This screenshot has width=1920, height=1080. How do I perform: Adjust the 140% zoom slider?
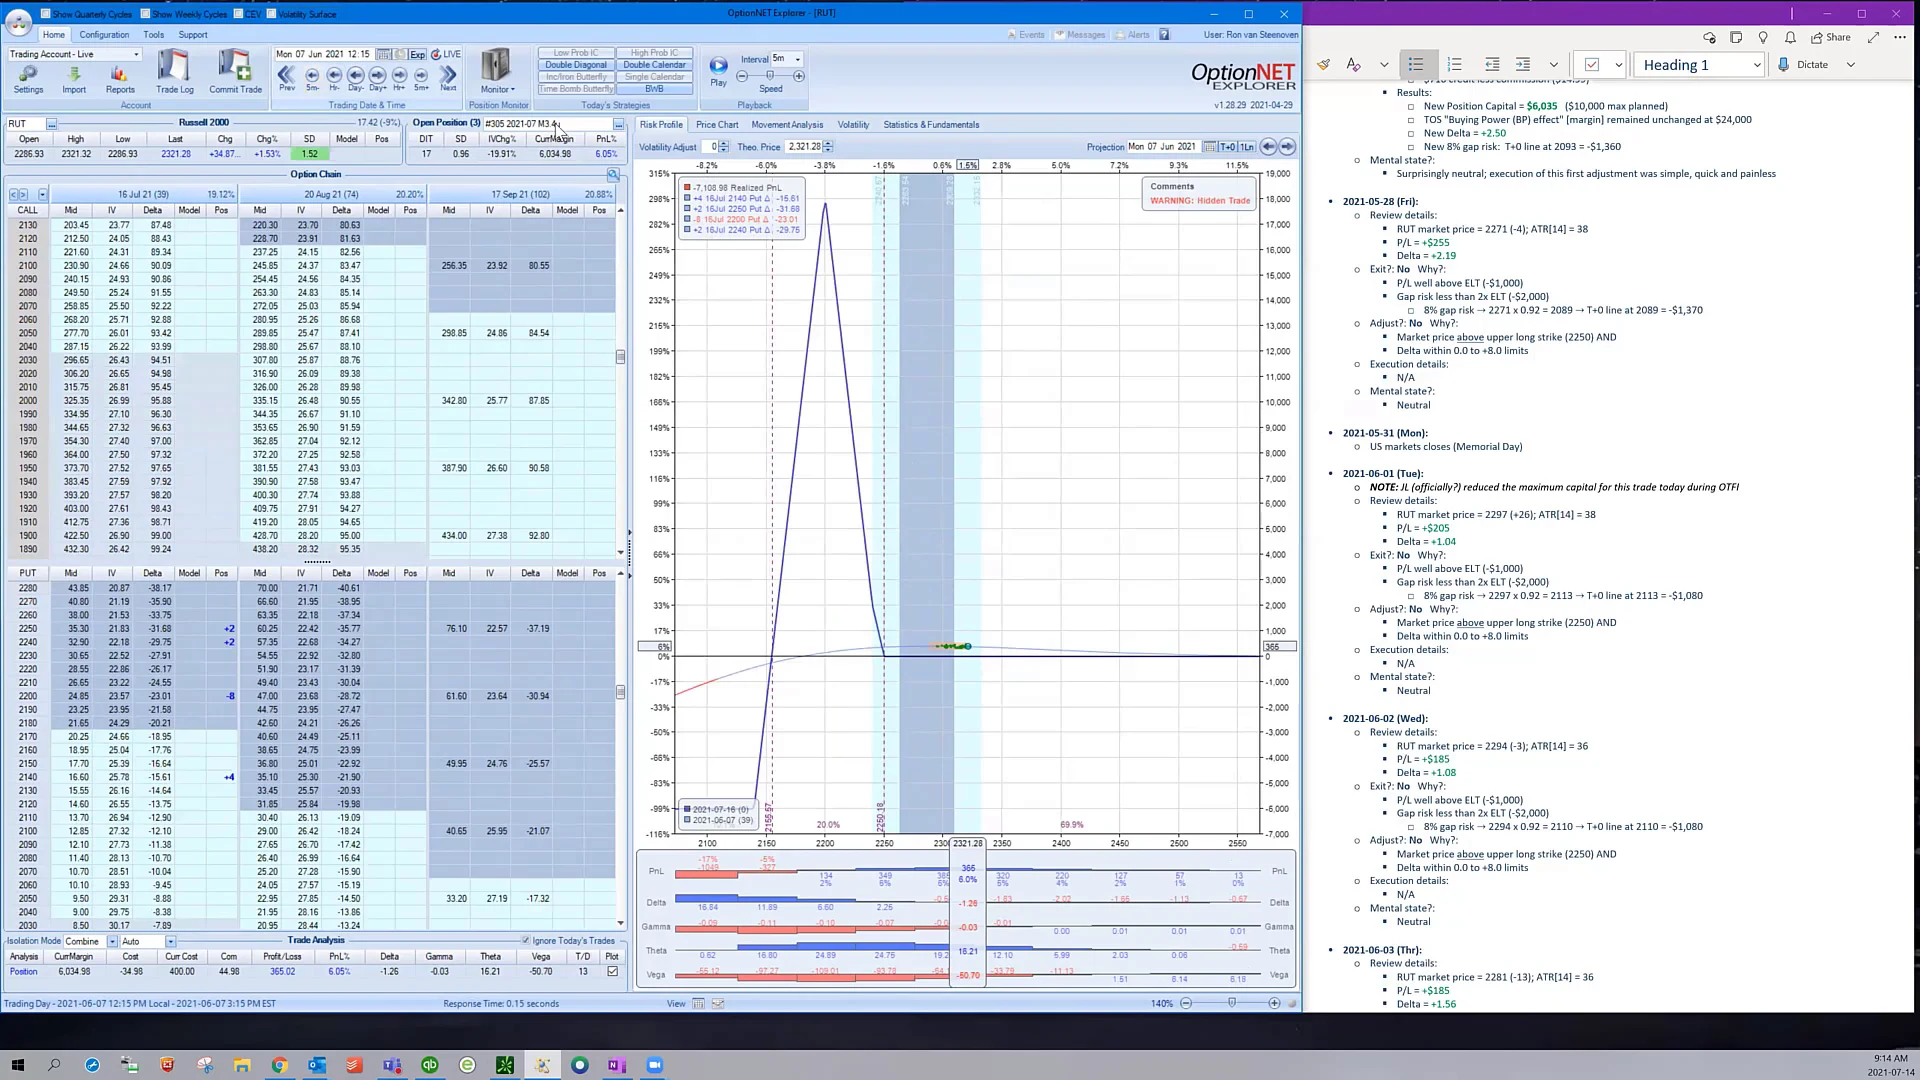point(1231,1003)
